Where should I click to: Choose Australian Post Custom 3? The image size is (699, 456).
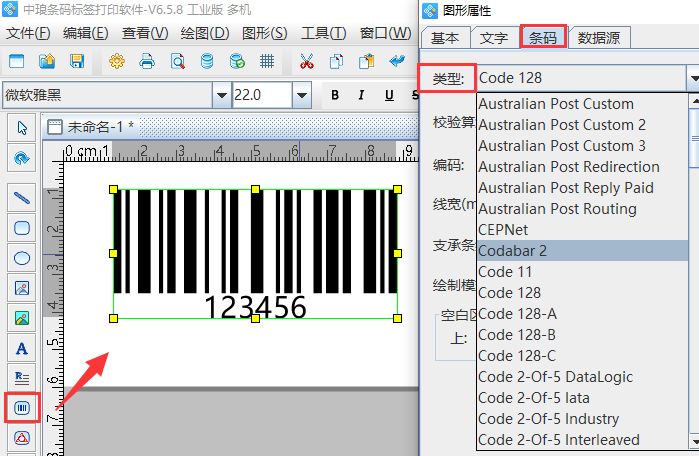[x=582, y=146]
